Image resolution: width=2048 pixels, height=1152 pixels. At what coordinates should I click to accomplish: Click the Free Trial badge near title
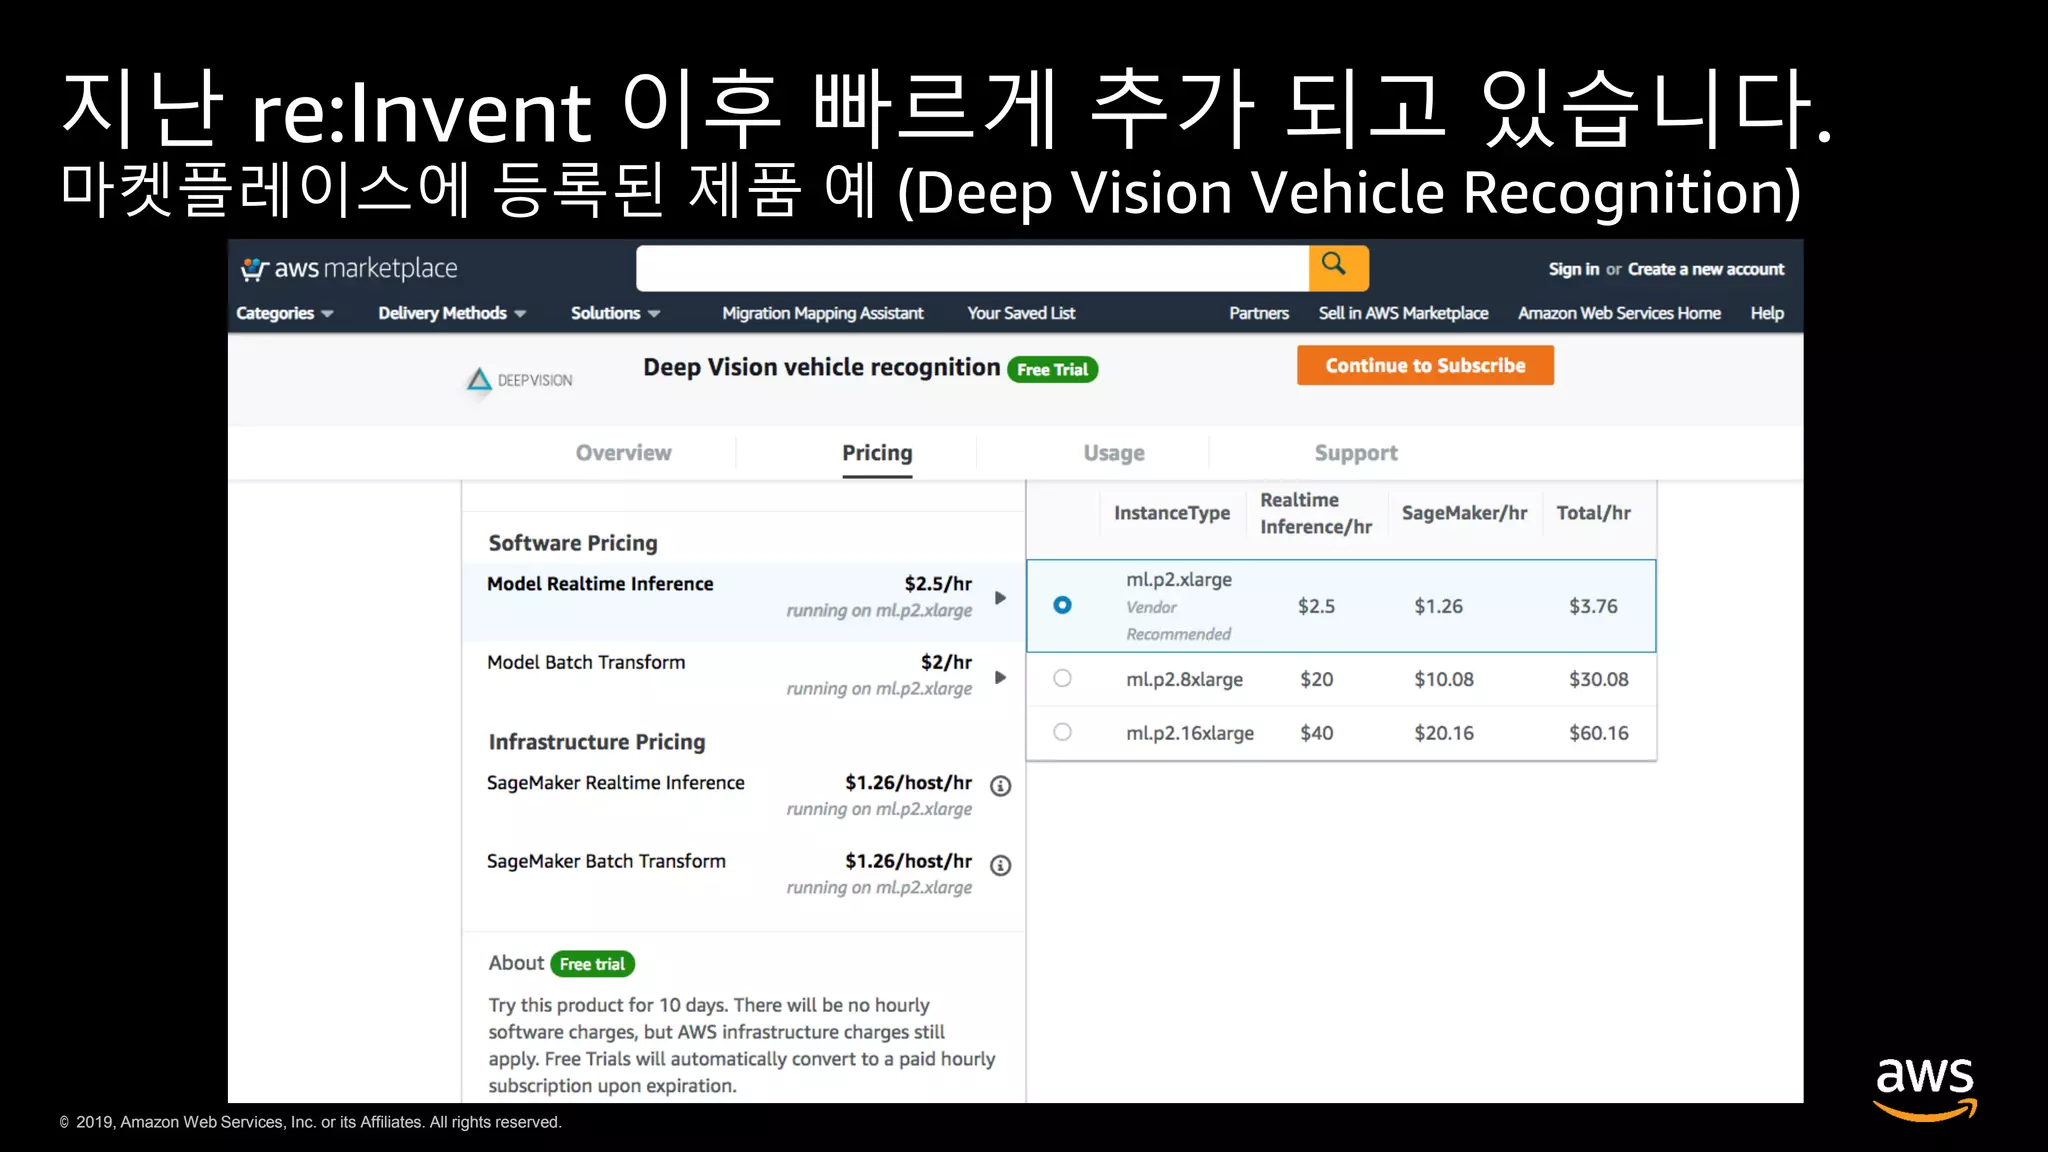(1052, 369)
